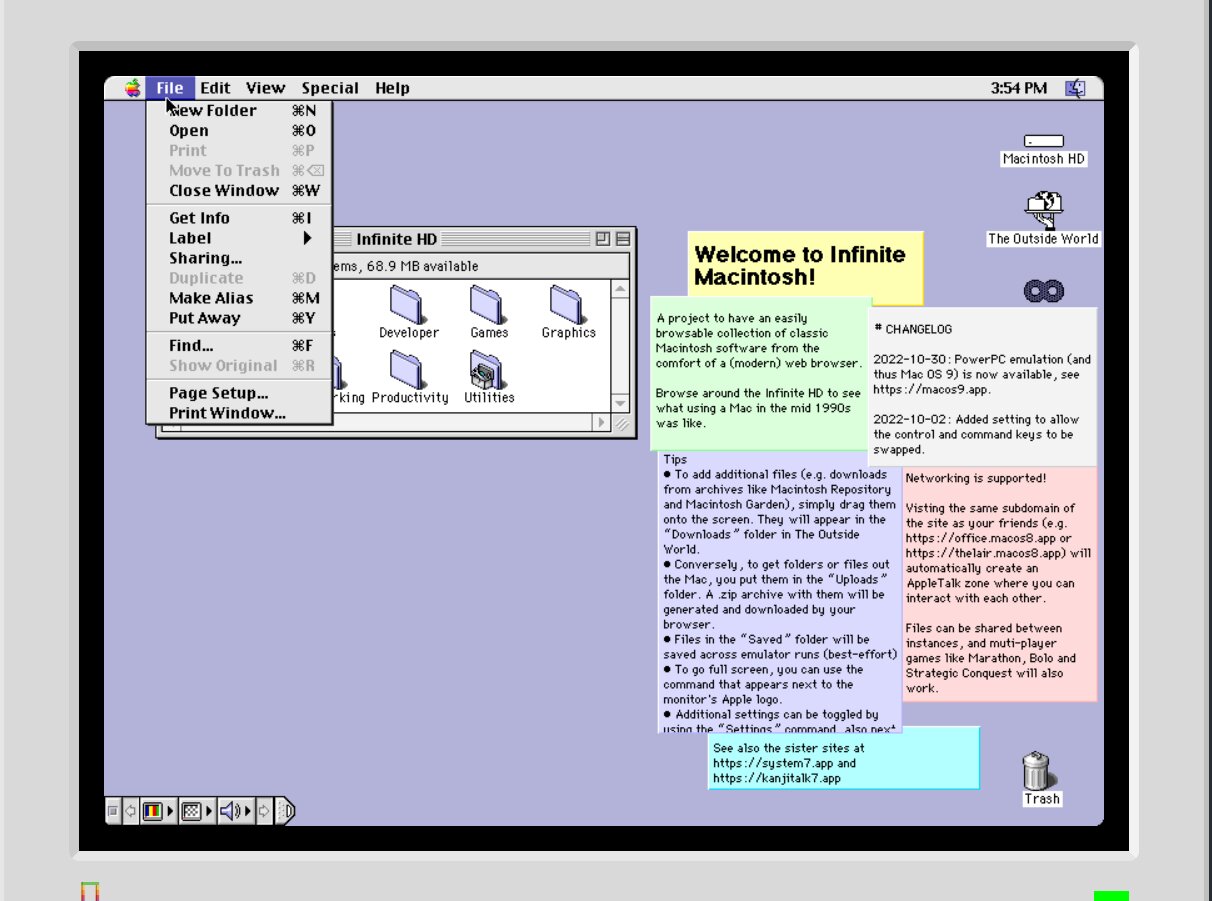Click the https://kanjitalk7.app text
The width and height of the screenshot is (1212, 901).
[777, 778]
